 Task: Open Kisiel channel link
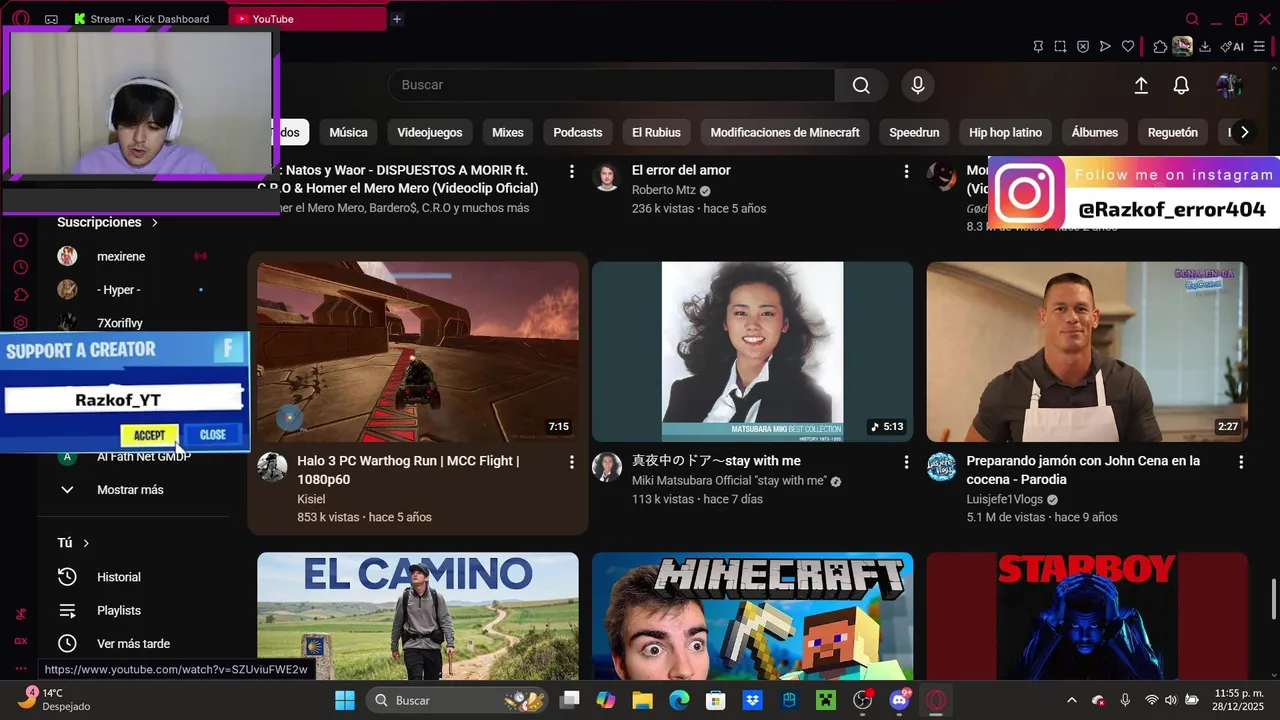[x=311, y=499]
